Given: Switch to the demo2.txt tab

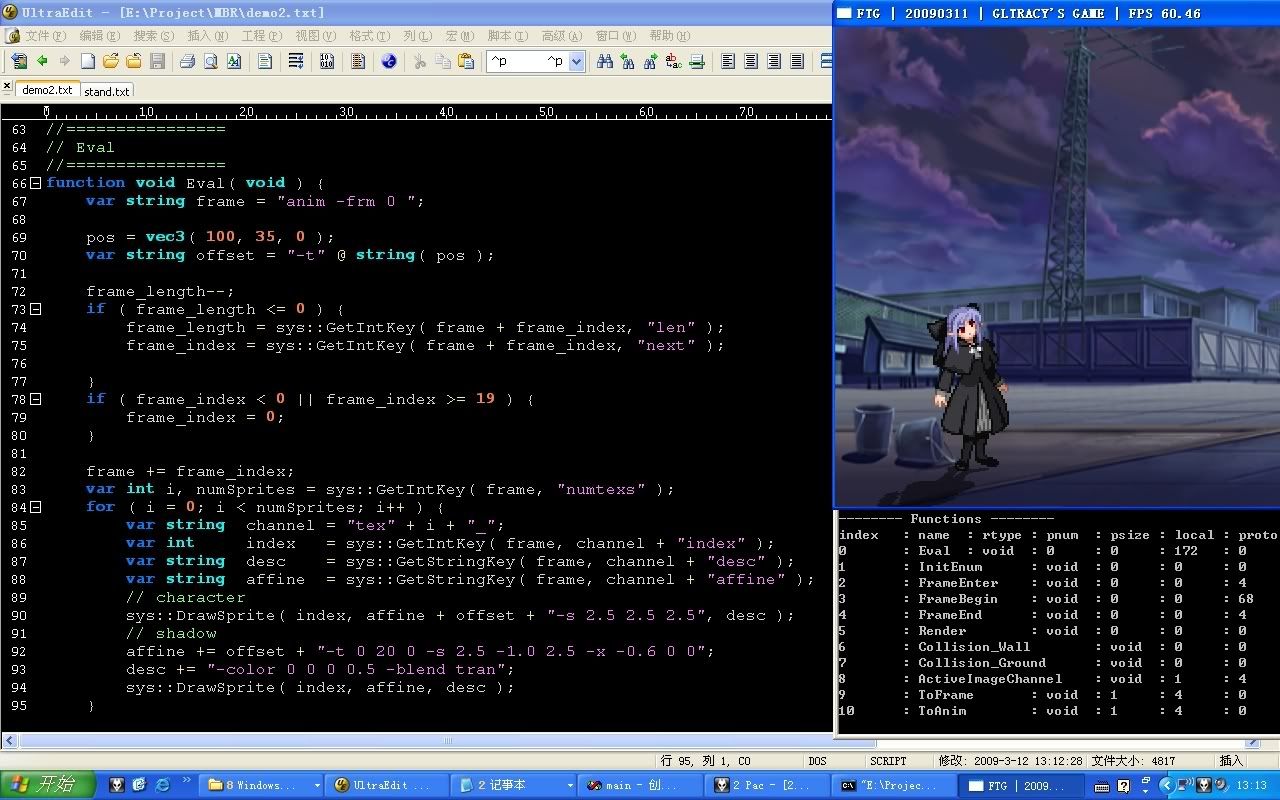Looking at the screenshot, I should (x=47, y=89).
